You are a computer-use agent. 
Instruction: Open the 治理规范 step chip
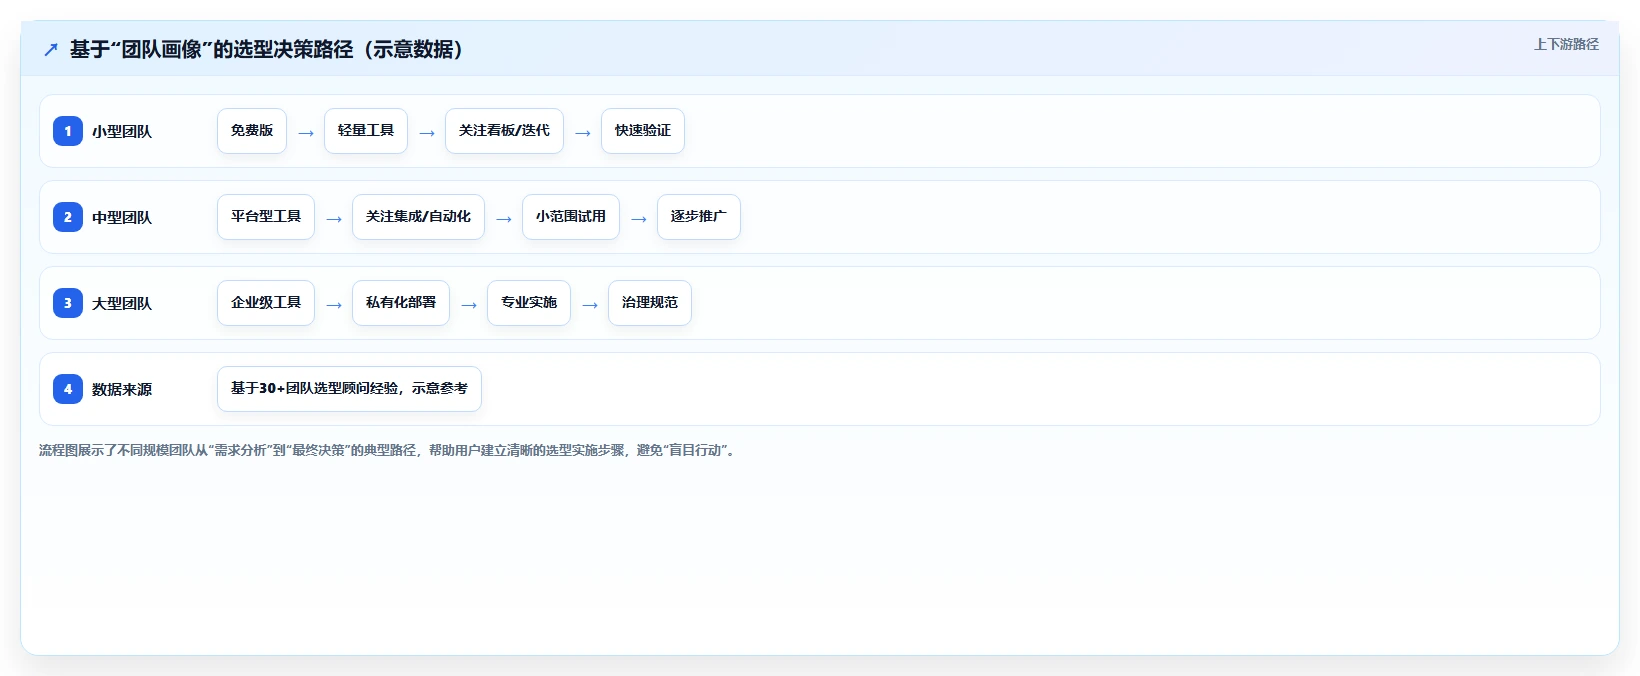click(x=650, y=303)
